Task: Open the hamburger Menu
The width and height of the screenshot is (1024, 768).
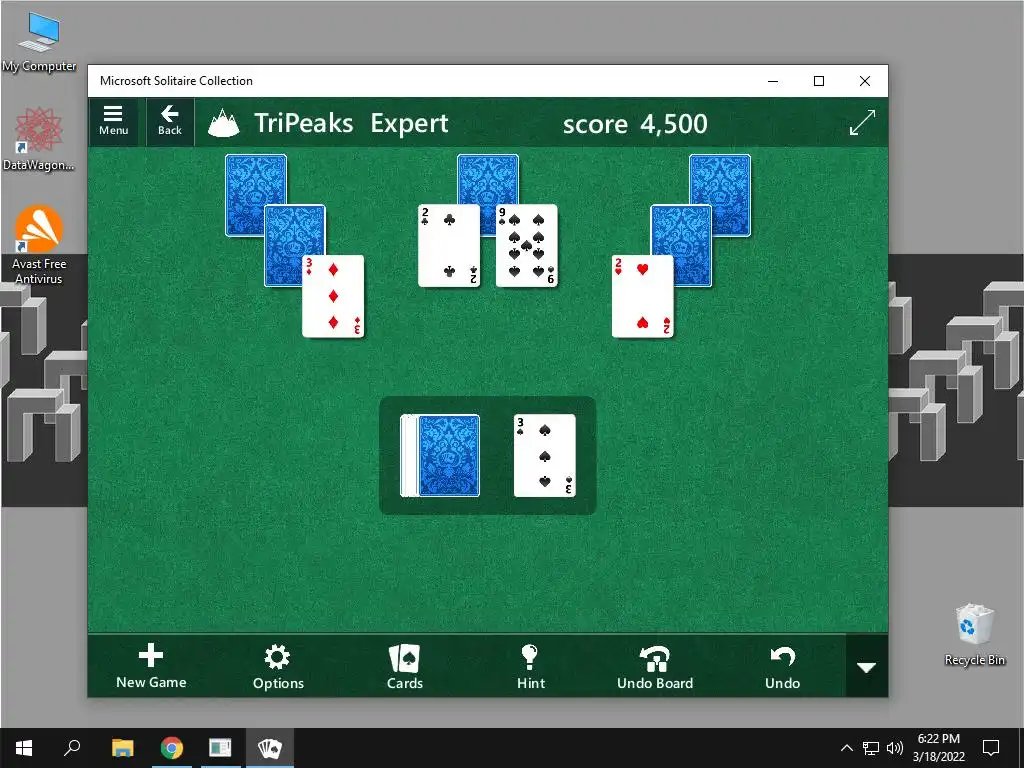Action: 113,121
